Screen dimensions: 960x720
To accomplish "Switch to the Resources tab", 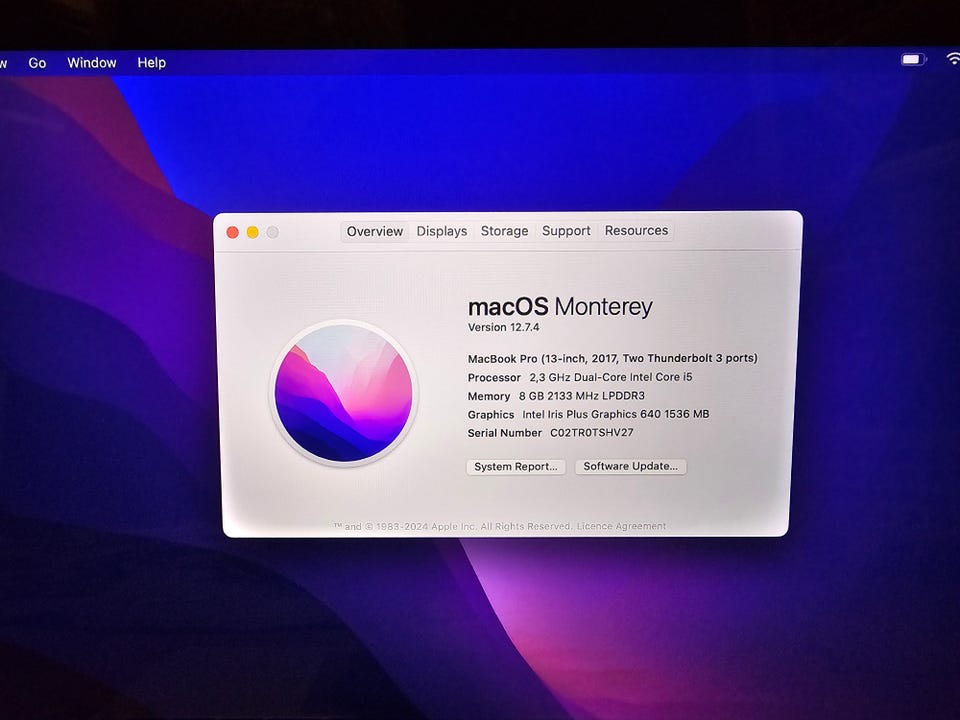I will 636,230.
